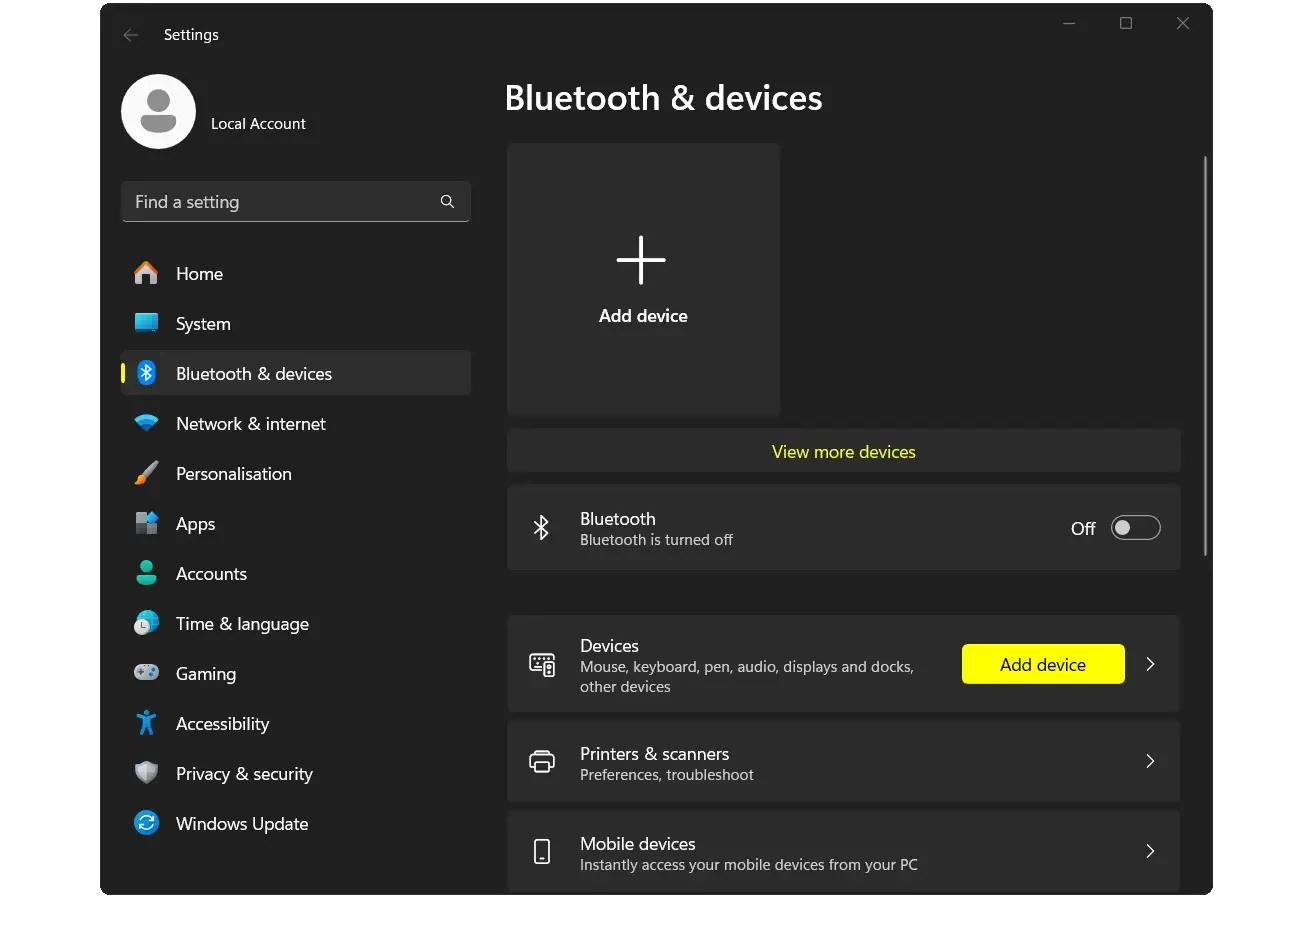Click 'Preferences, troubleshoot' text

coord(666,775)
